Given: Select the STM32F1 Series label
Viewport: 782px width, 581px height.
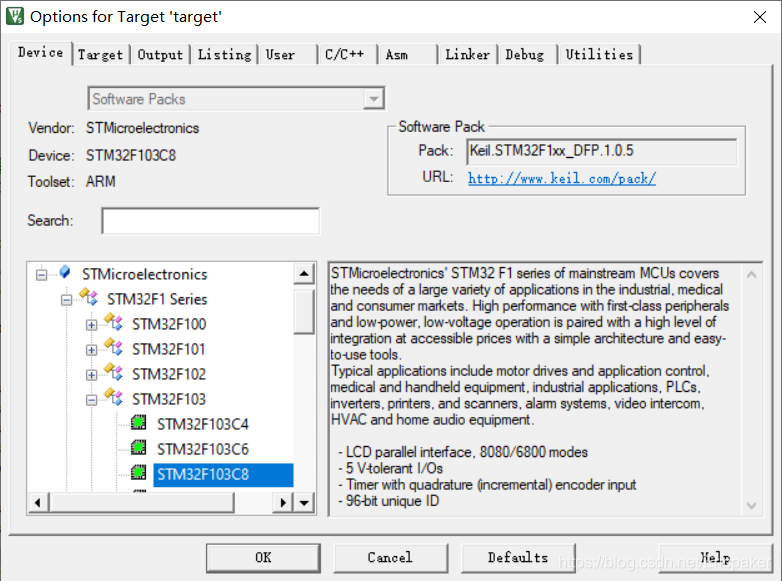Looking at the screenshot, I should point(157,300).
